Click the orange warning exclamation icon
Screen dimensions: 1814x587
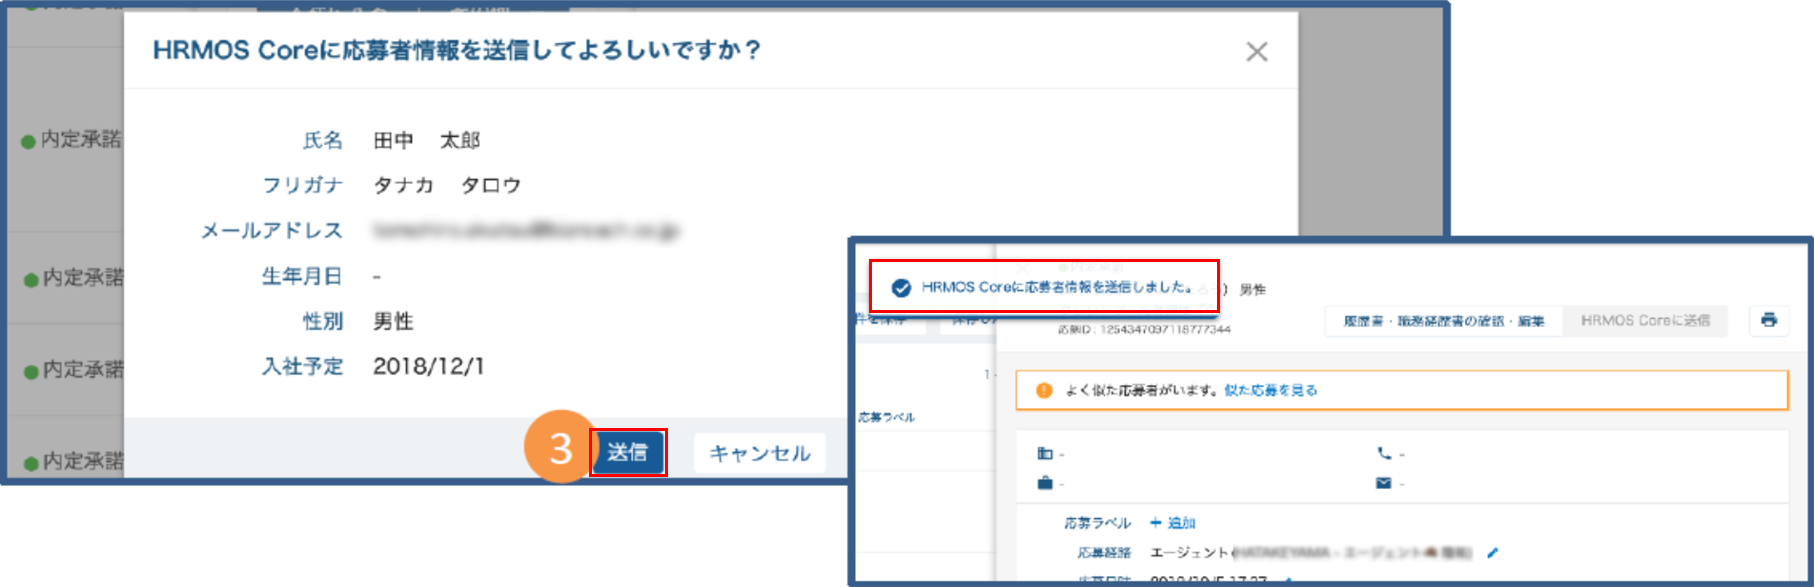click(x=1044, y=391)
